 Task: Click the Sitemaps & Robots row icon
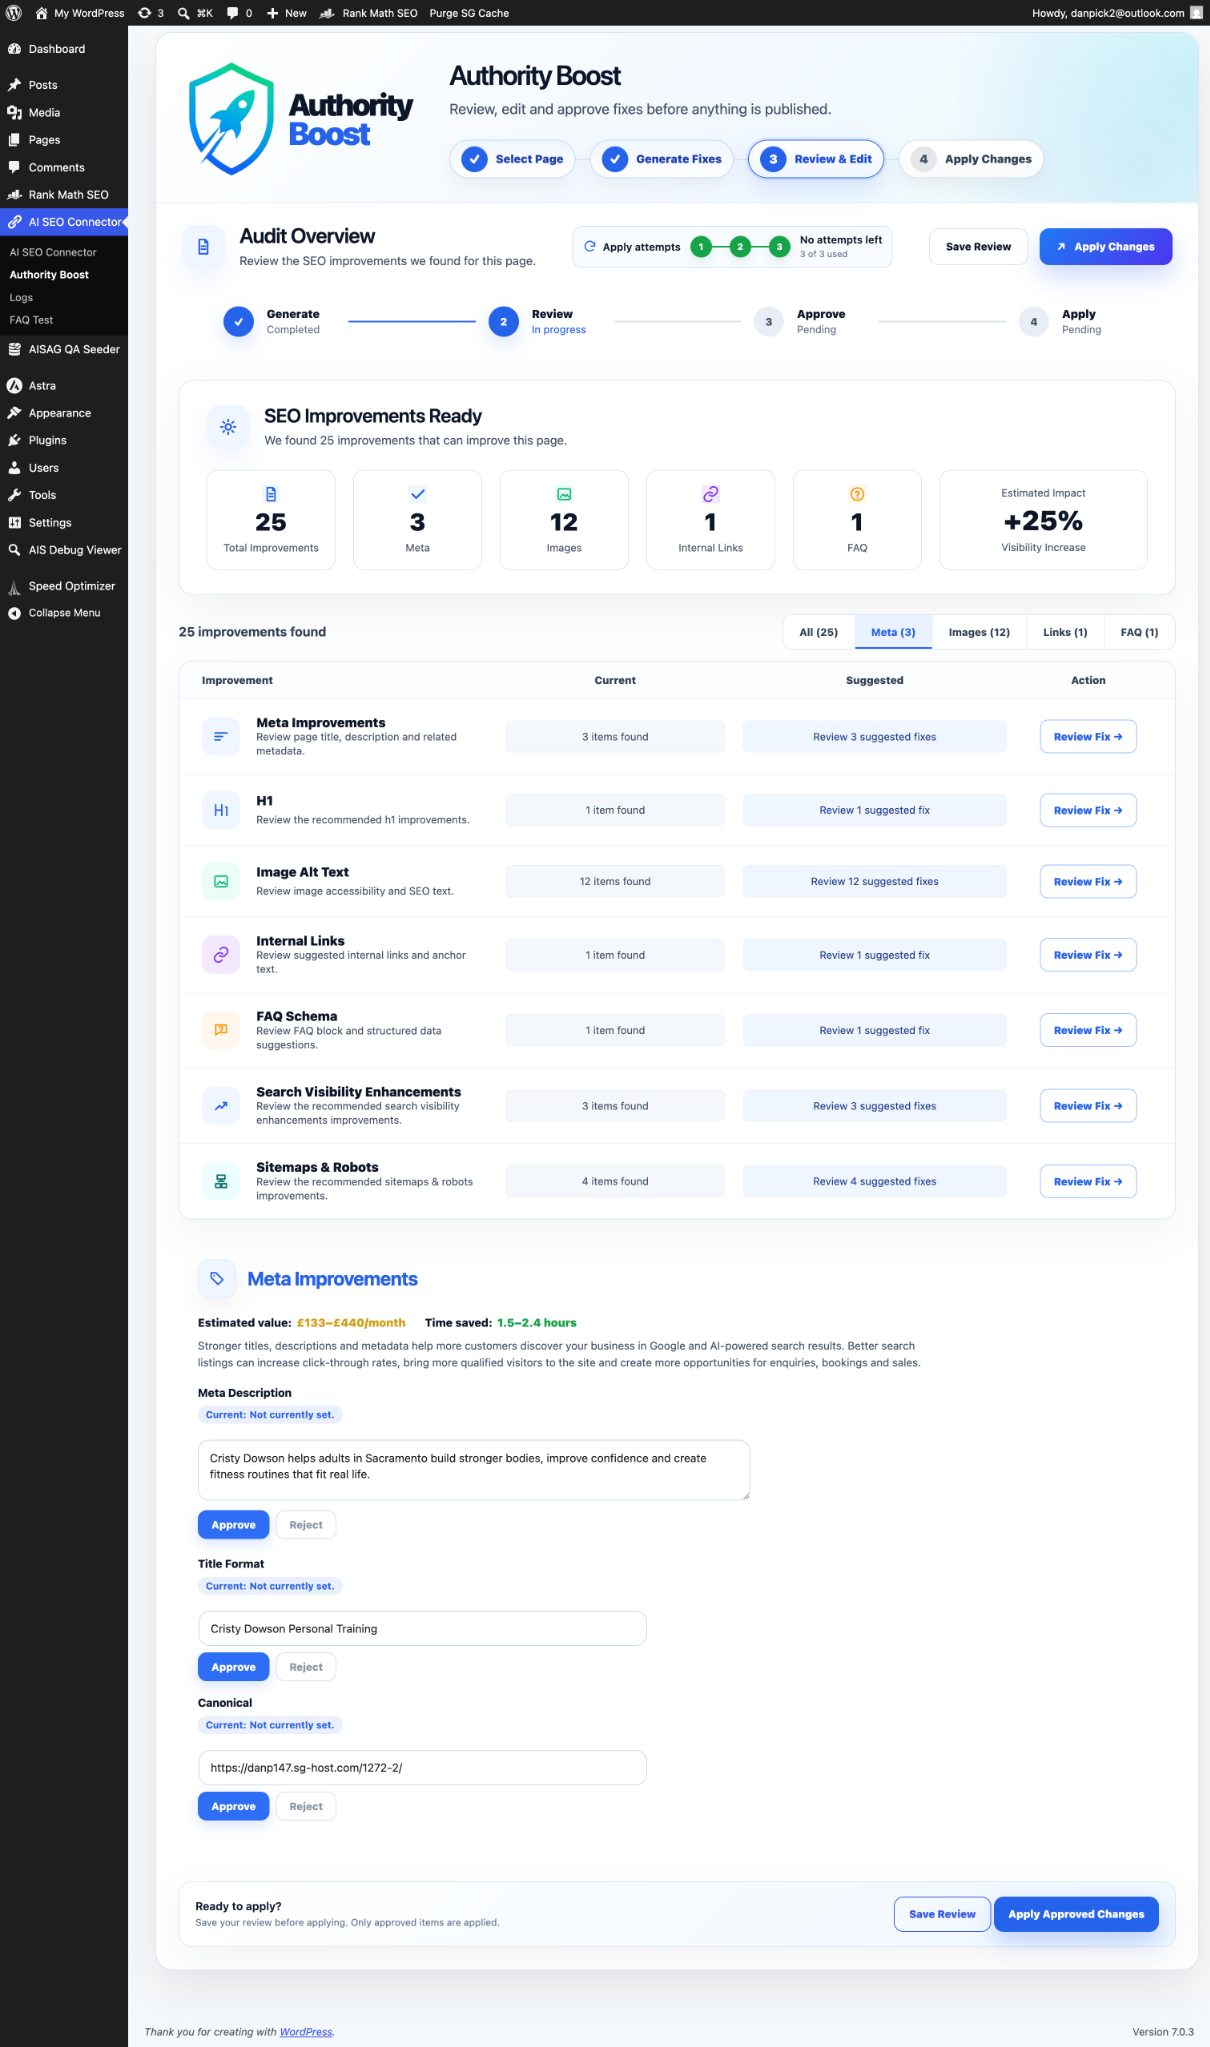click(x=221, y=1181)
